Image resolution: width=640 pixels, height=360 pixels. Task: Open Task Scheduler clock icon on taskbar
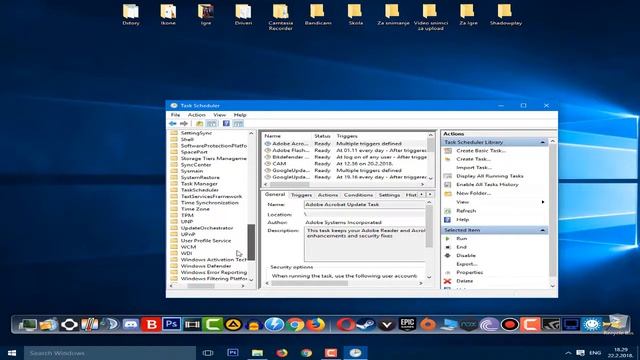tap(355, 353)
